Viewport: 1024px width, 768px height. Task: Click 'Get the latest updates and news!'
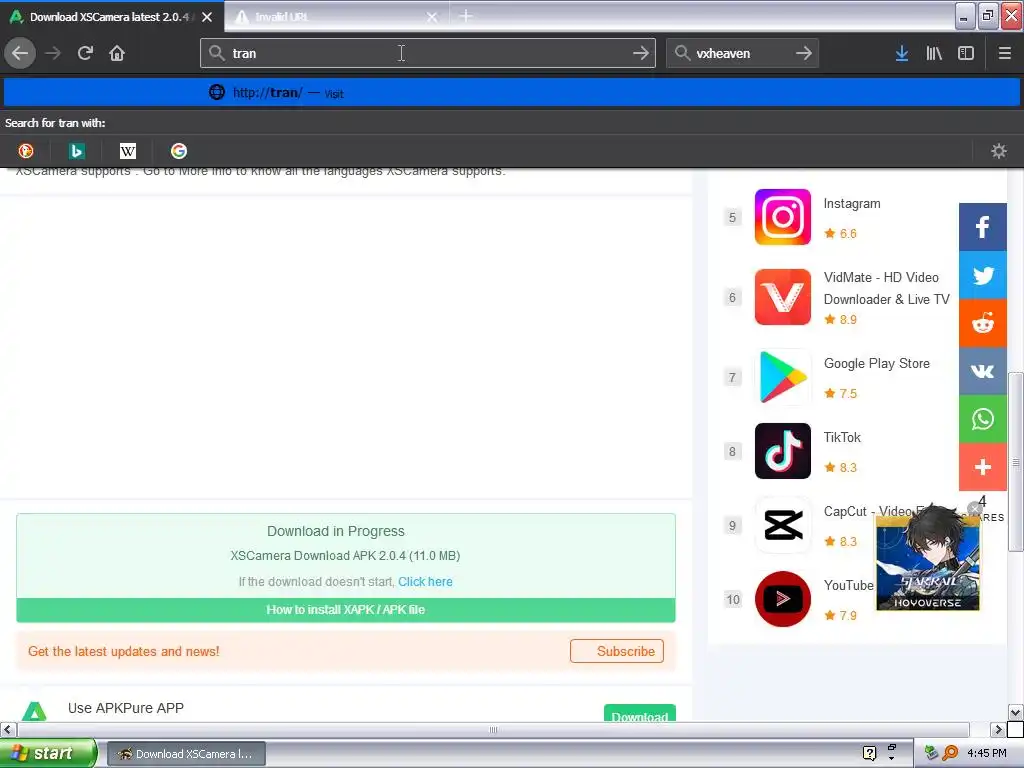[x=123, y=651]
